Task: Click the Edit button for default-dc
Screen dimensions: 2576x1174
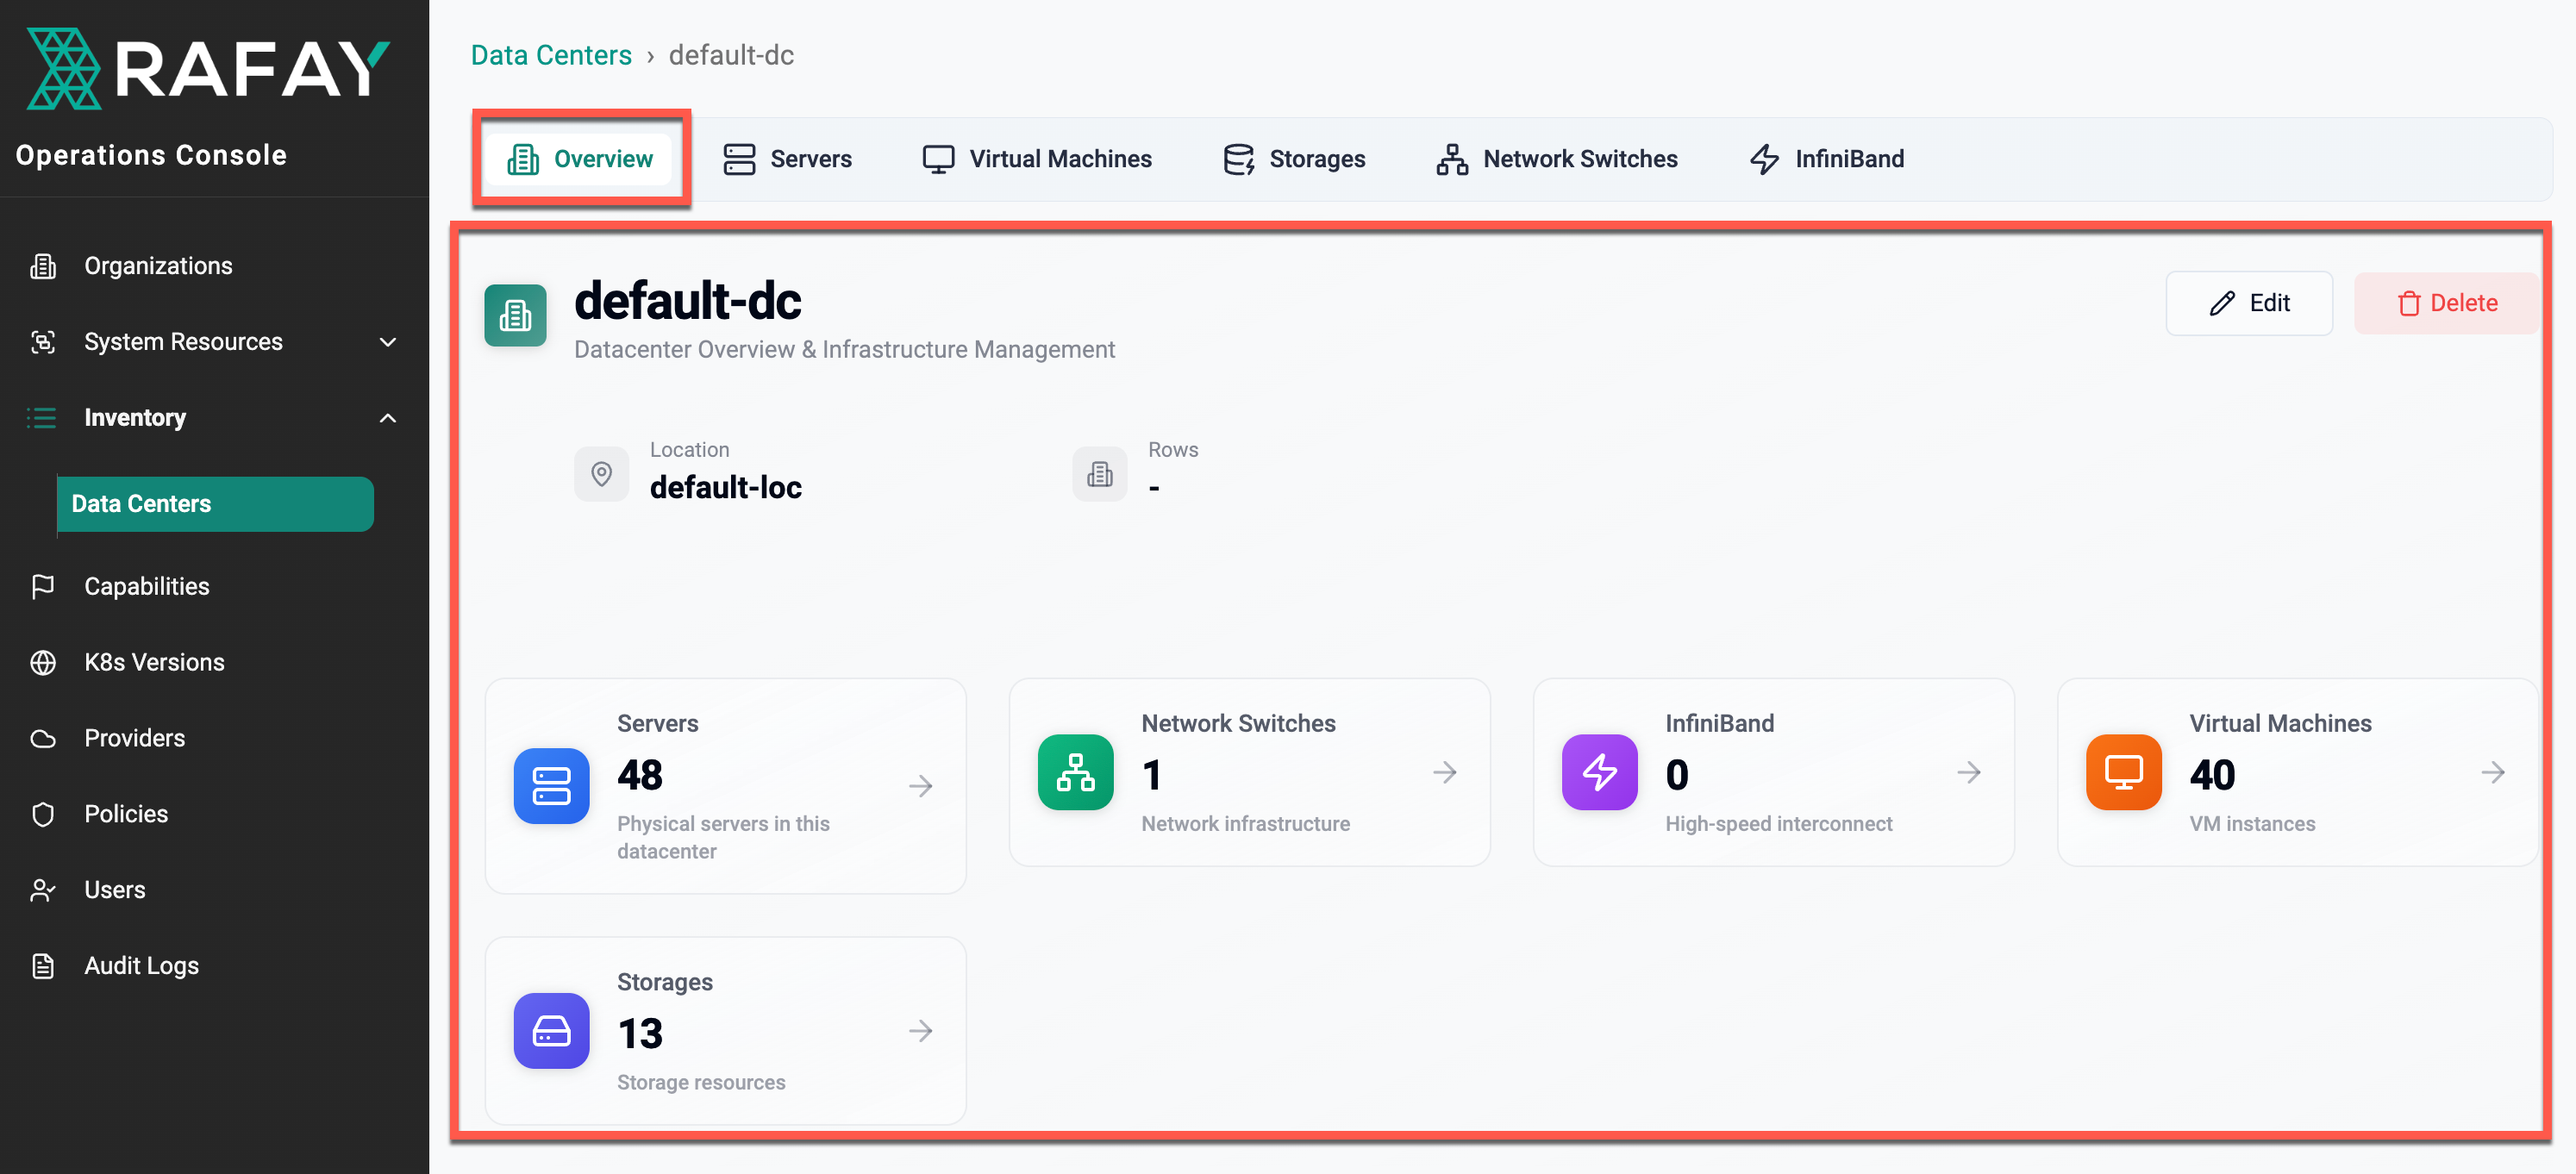Action: [2249, 303]
